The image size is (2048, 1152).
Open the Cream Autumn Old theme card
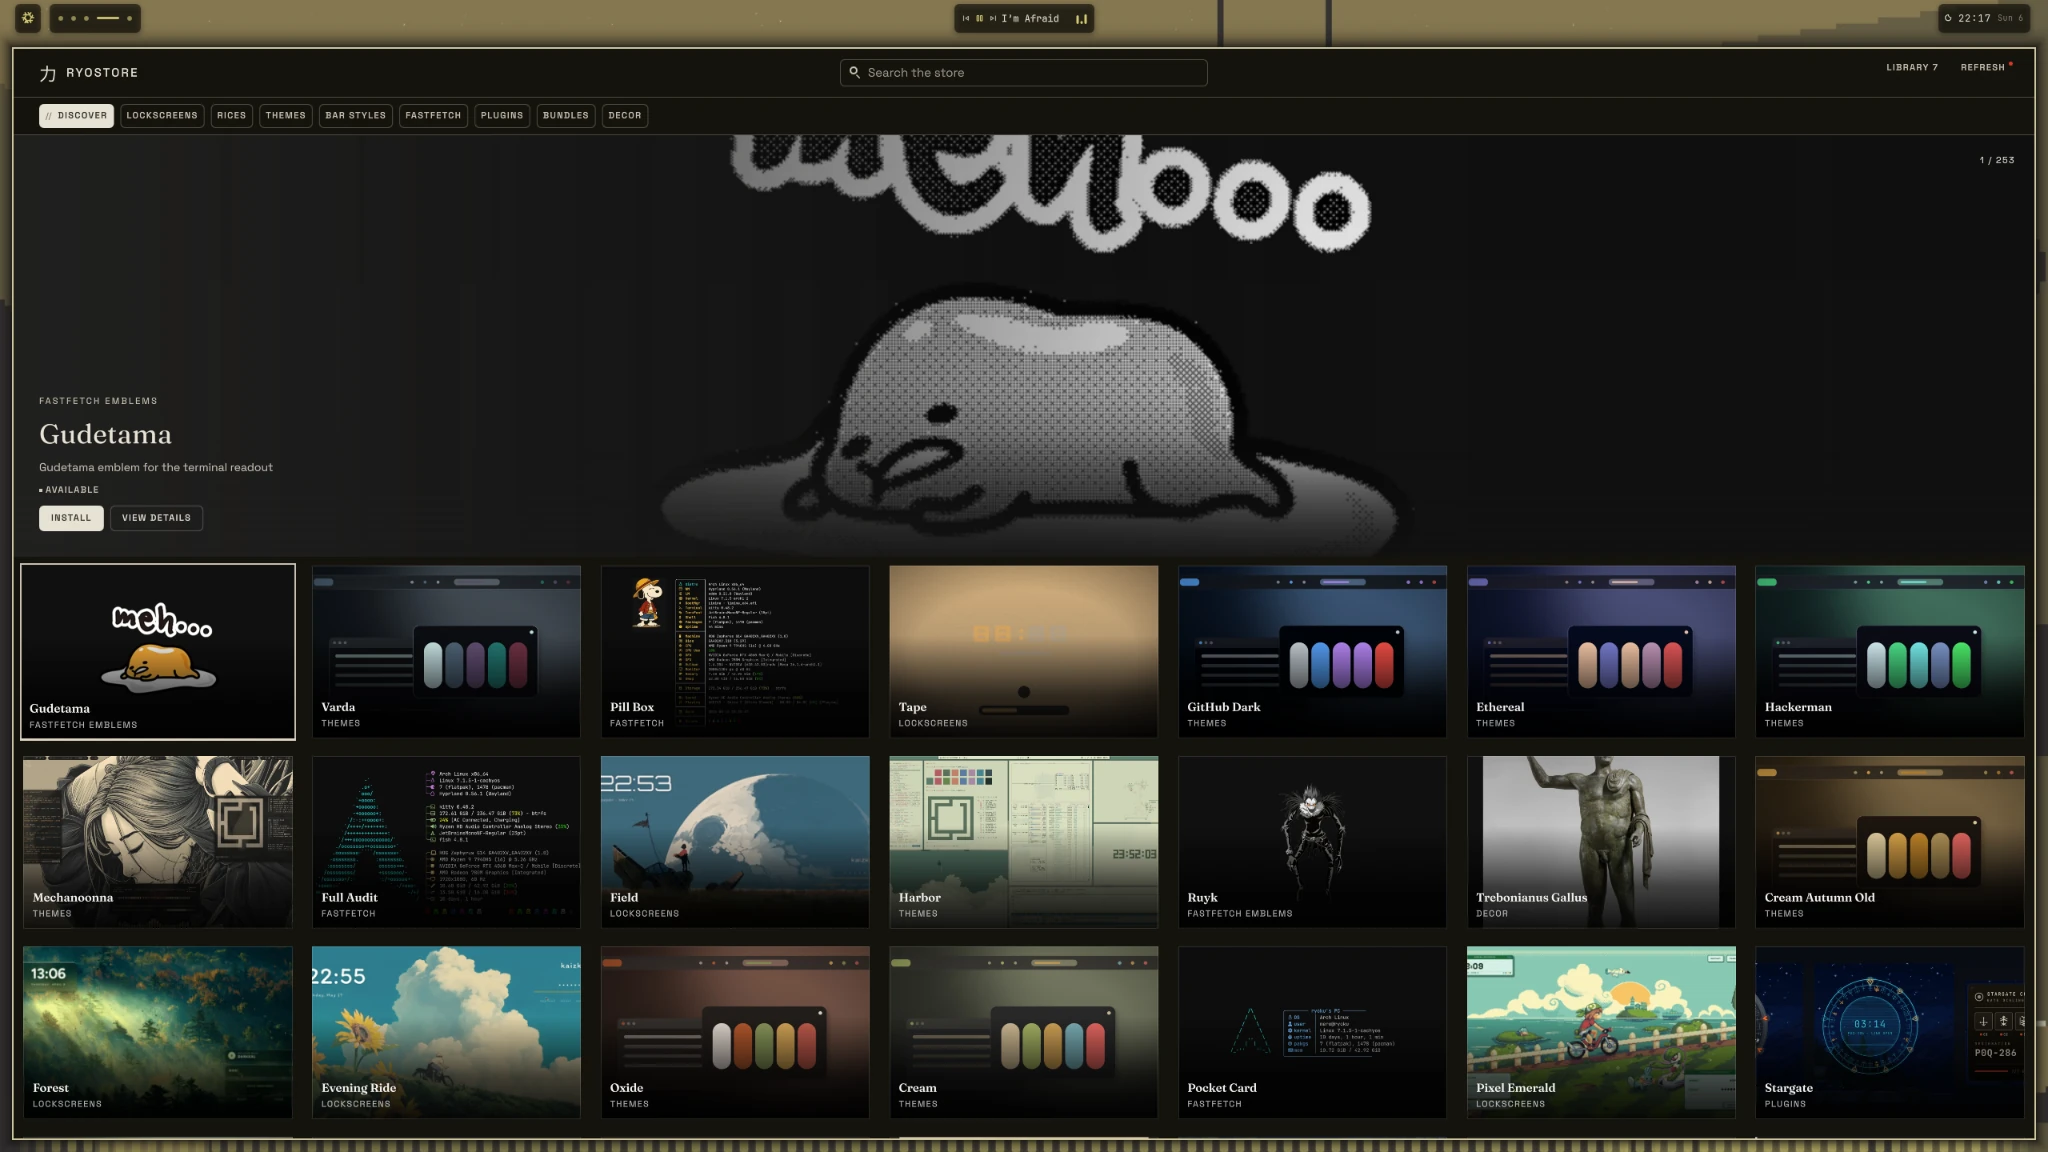(x=1890, y=842)
